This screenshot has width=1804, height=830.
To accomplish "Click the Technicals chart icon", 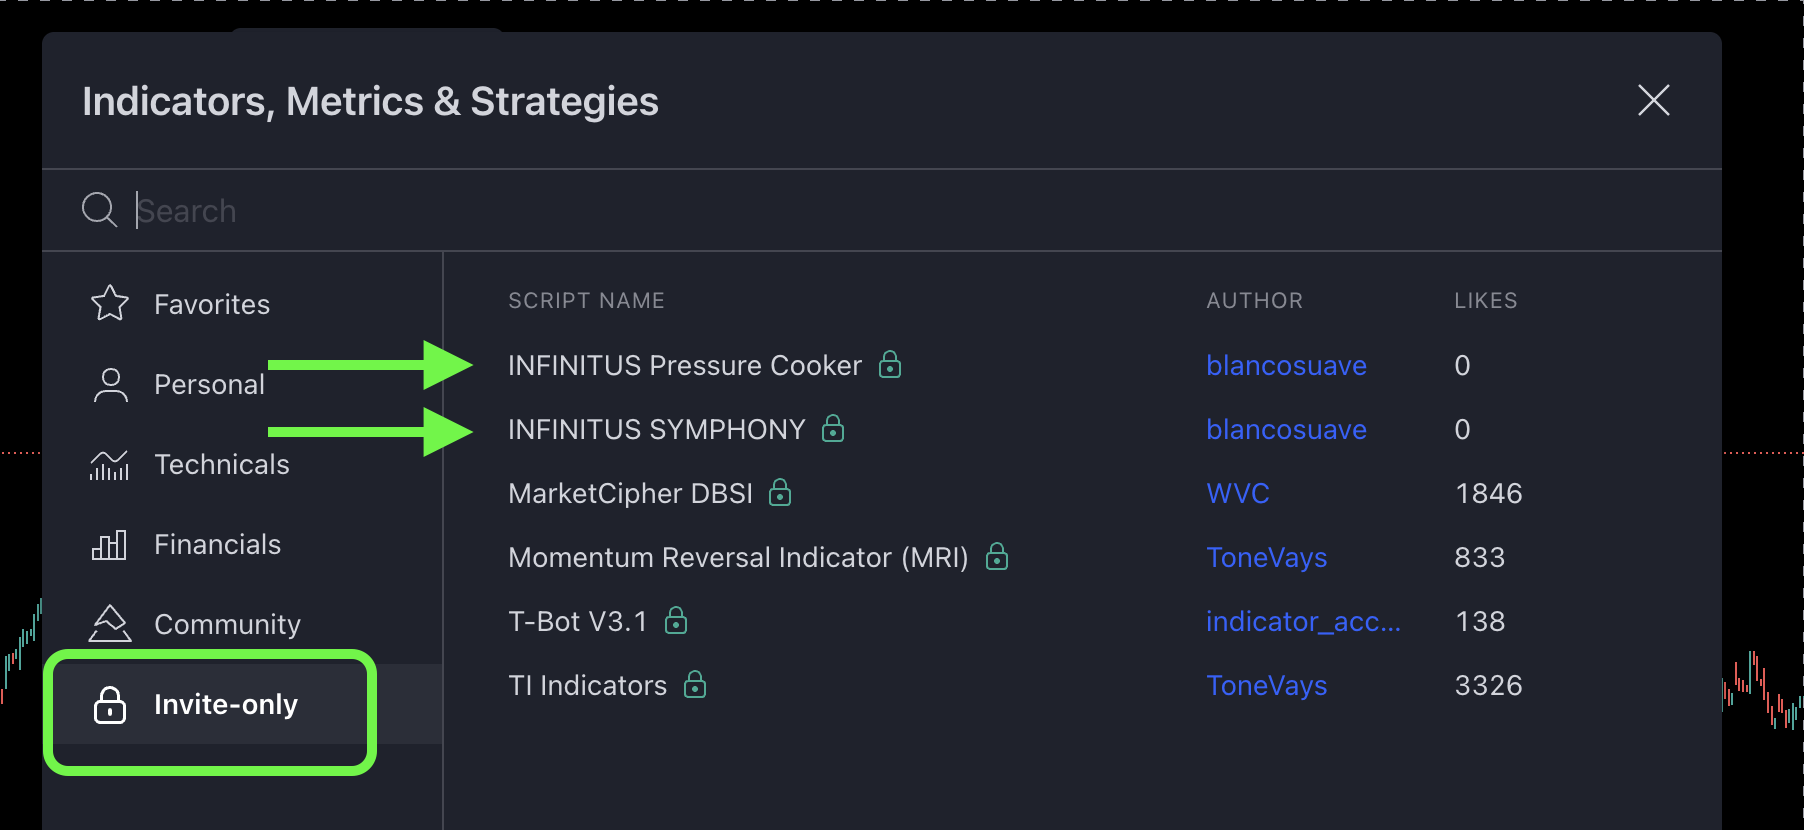I will (110, 464).
